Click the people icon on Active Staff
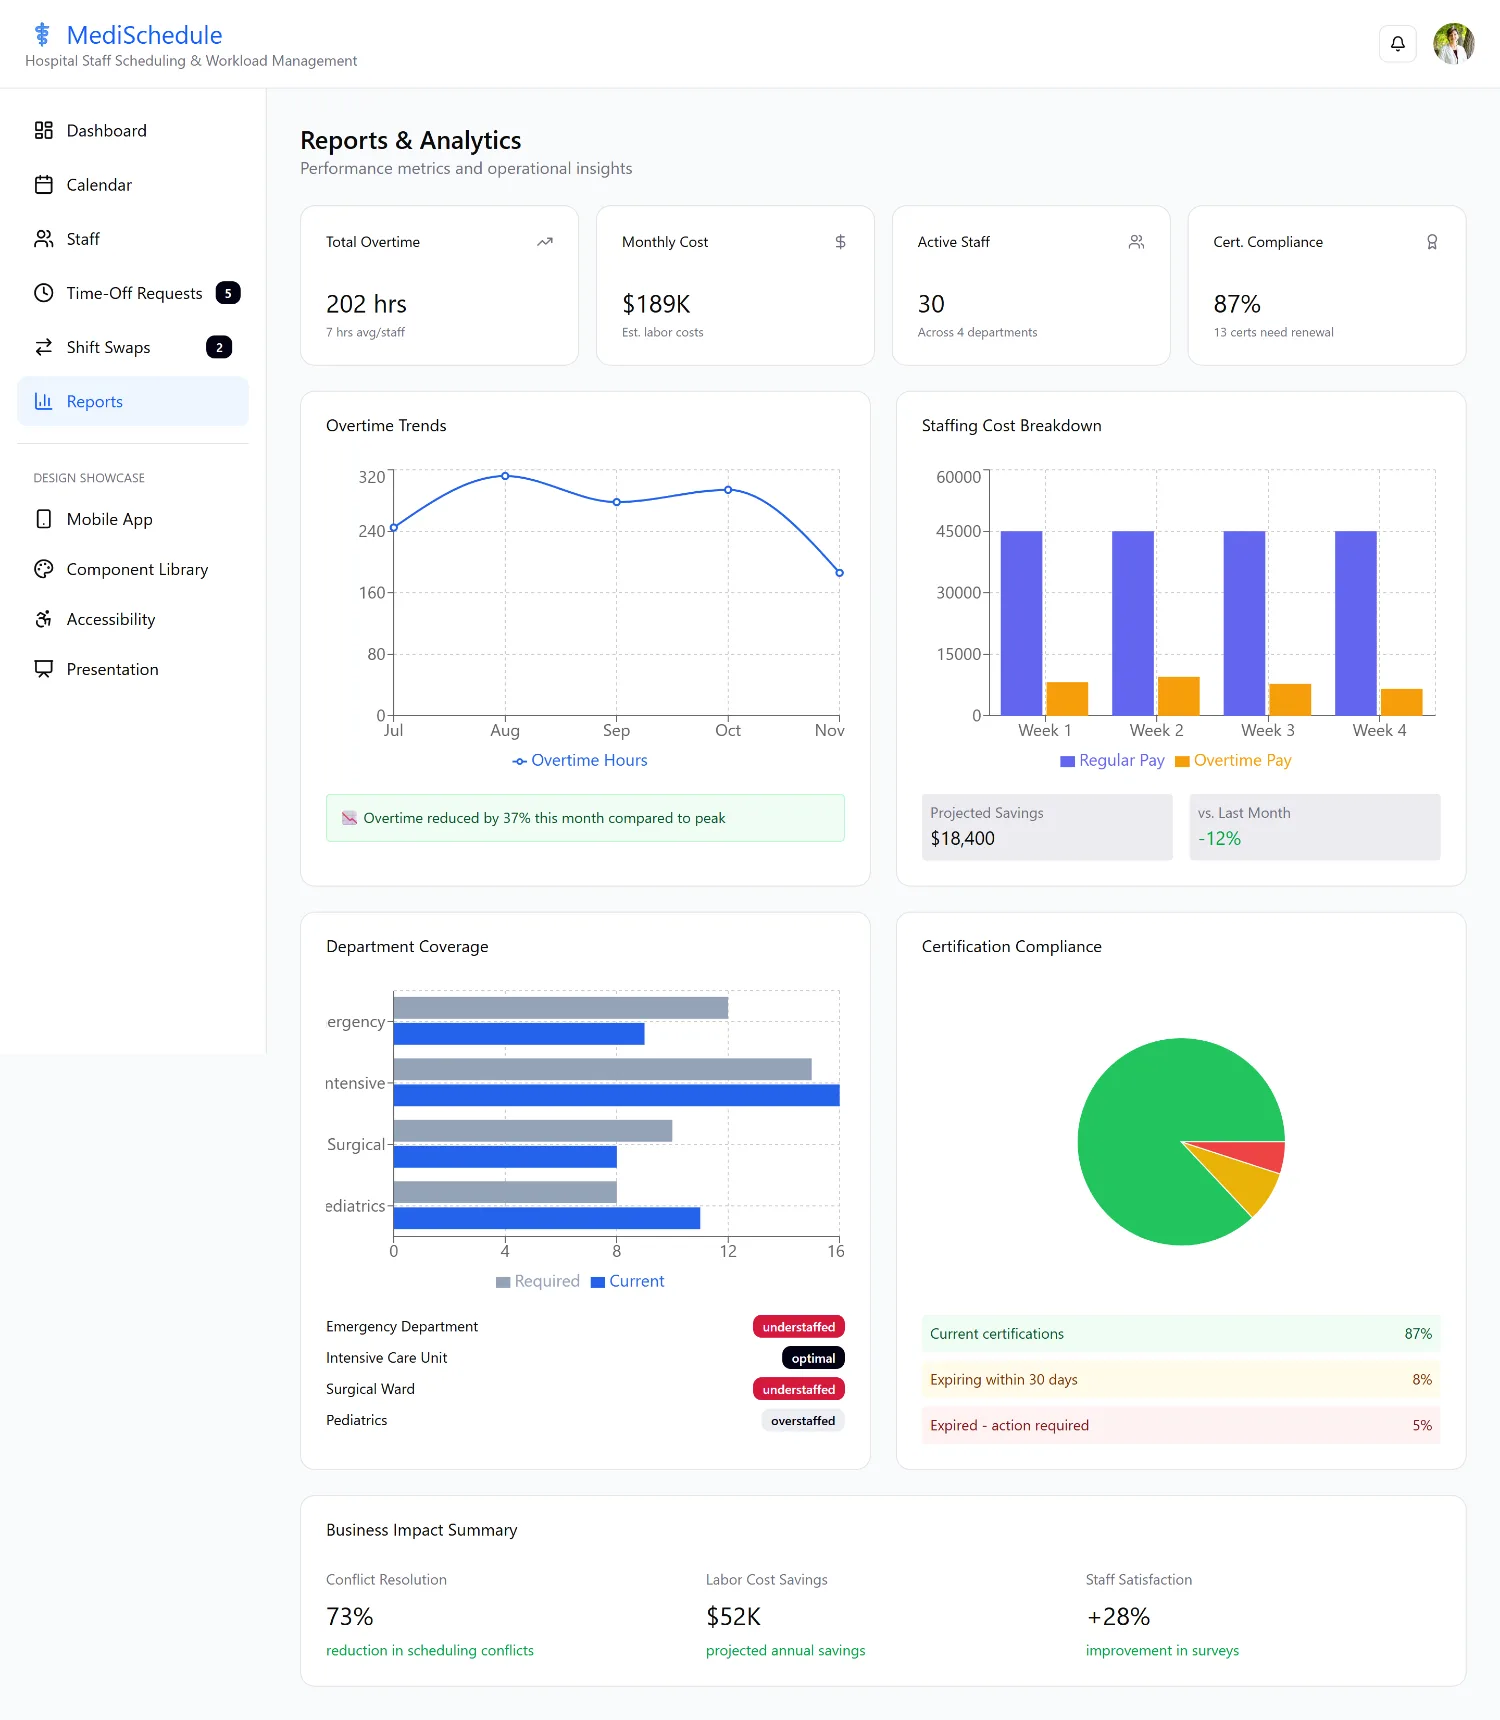This screenshot has height=1720, width=1500. point(1136,242)
